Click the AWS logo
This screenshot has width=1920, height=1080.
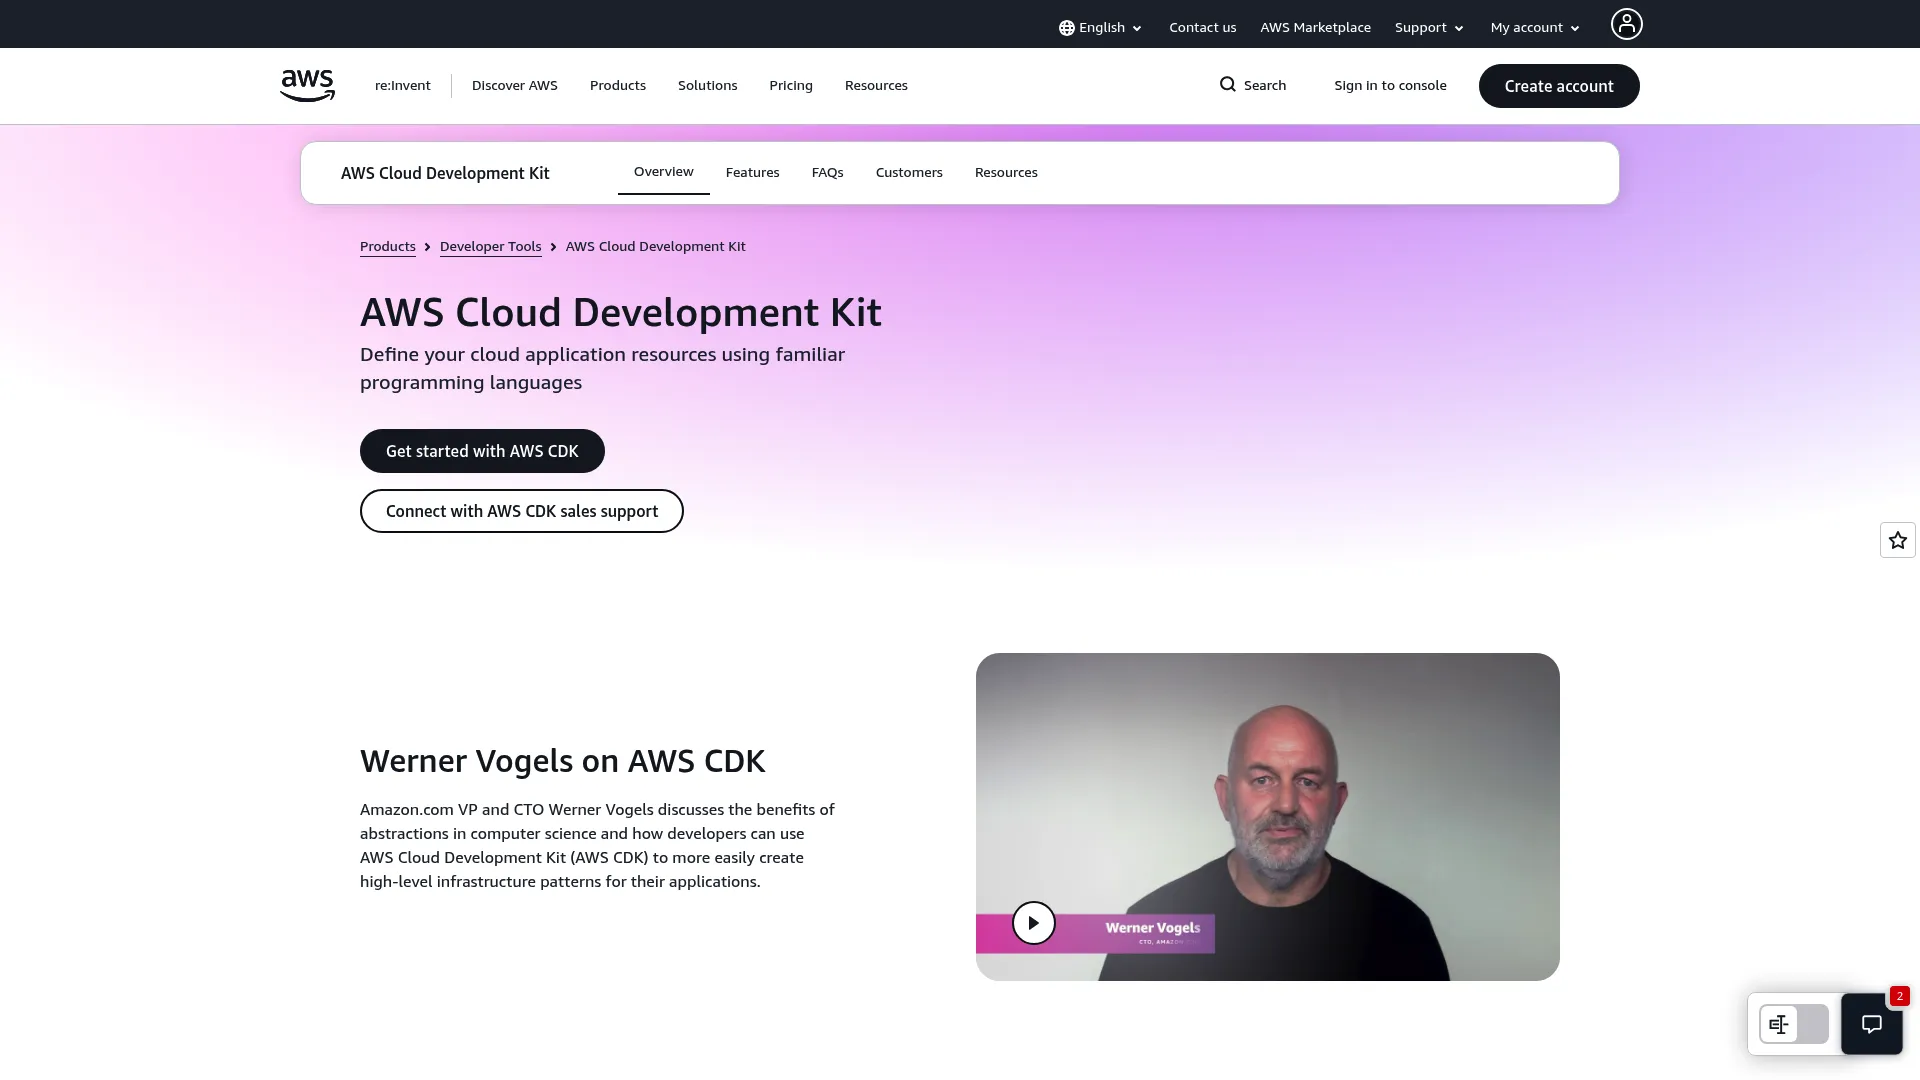(307, 86)
